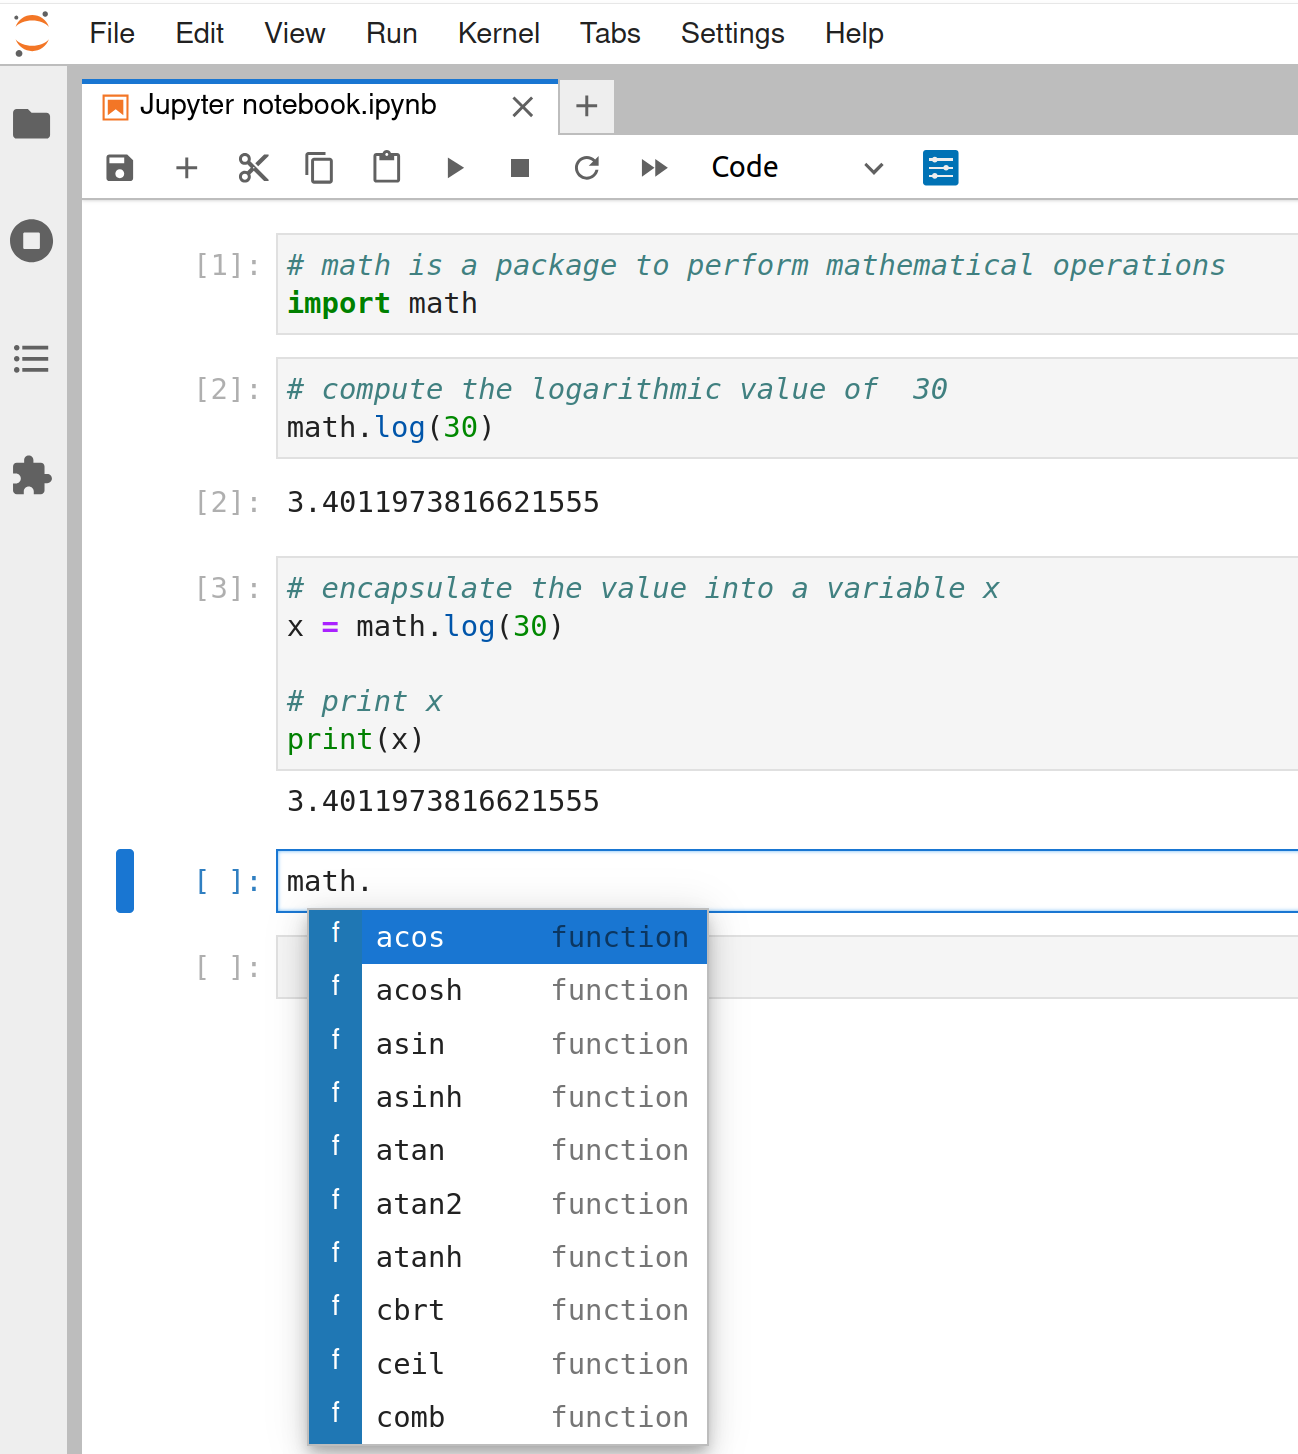This screenshot has height=1454, width=1298.
Task: Open the Settings menu
Action: [732, 34]
